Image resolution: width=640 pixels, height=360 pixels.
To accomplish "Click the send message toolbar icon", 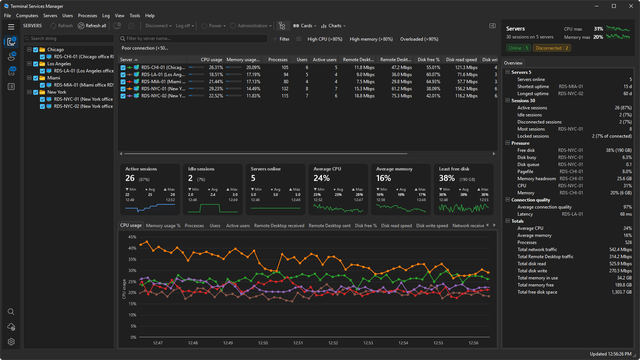I will pos(131,26).
